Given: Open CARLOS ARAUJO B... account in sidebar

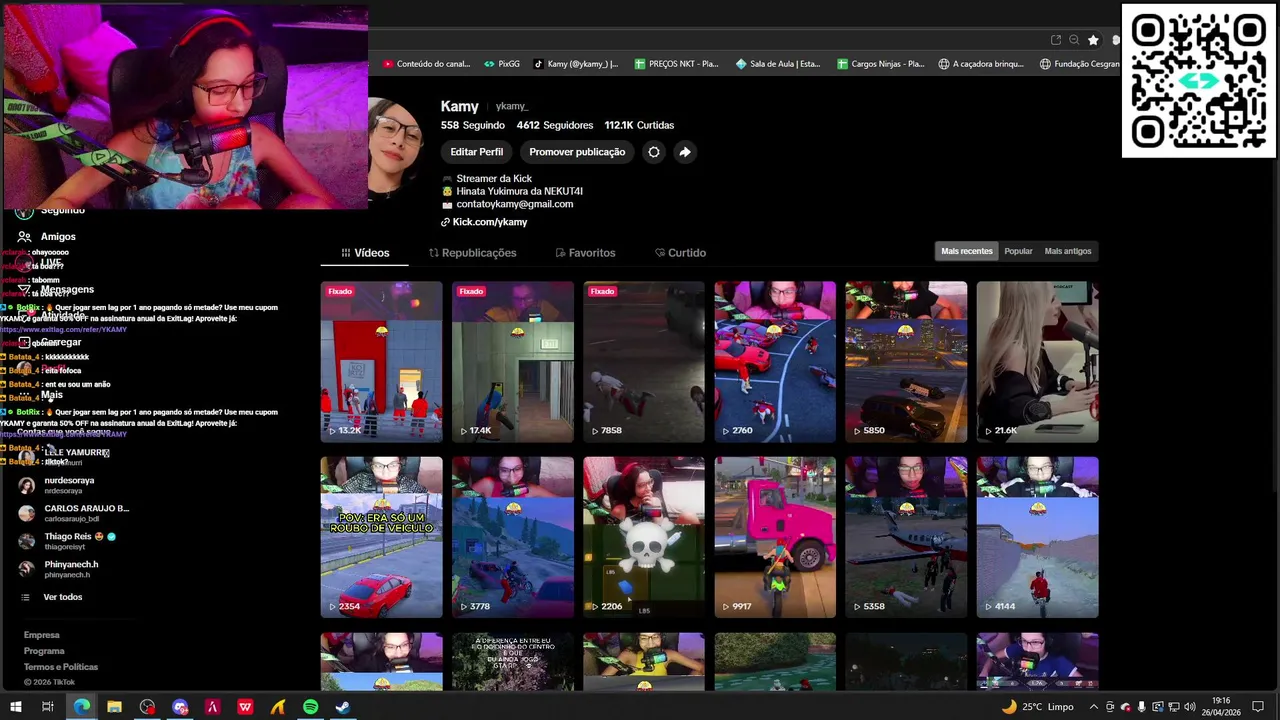Looking at the screenshot, I should [x=74, y=513].
